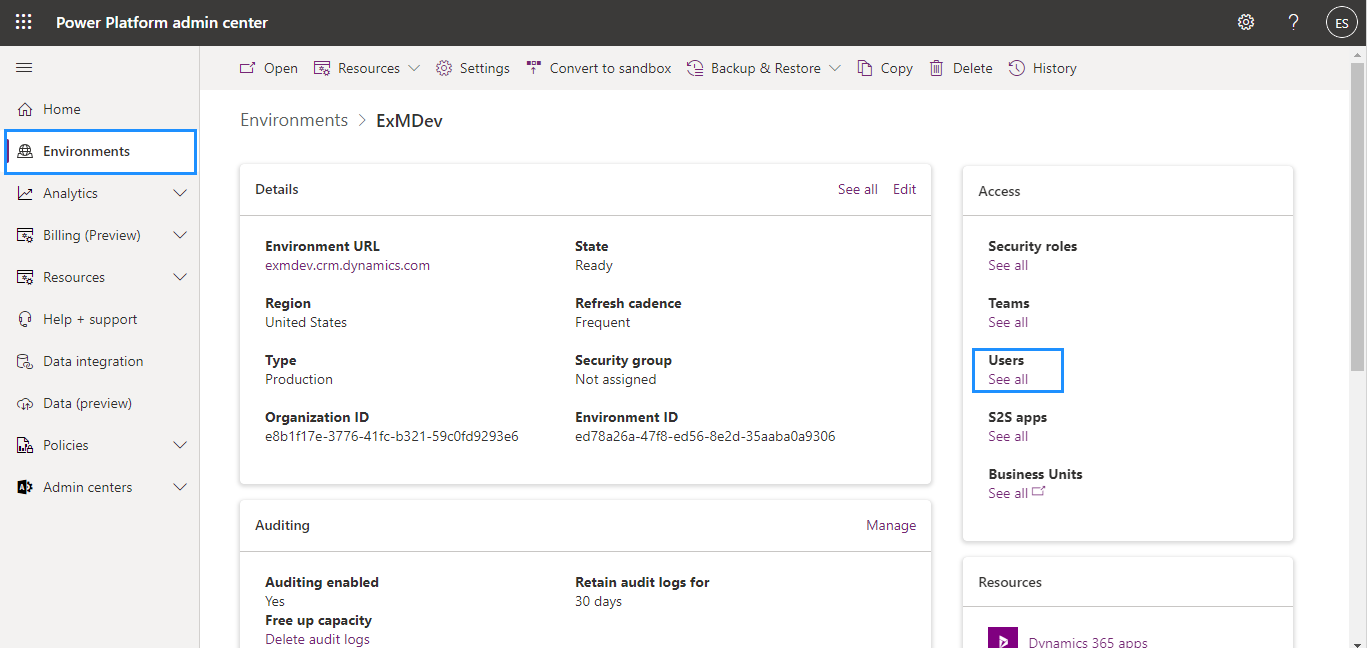Click the Resources sidebar icon

click(x=25, y=277)
